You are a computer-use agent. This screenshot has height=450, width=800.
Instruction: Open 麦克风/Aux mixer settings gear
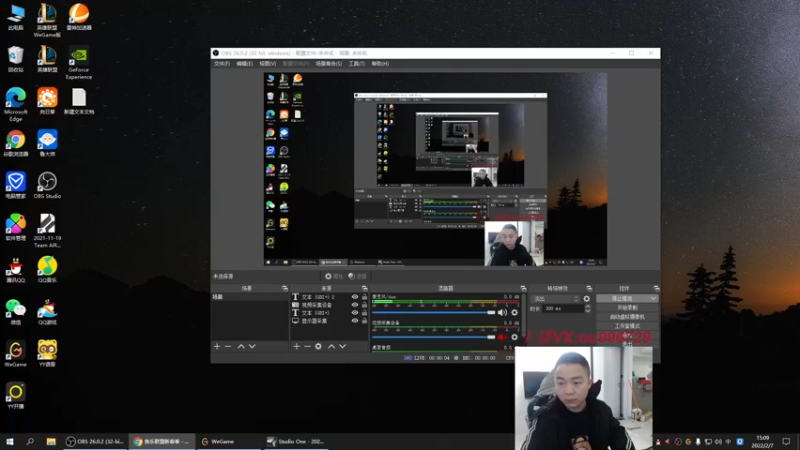(514, 312)
